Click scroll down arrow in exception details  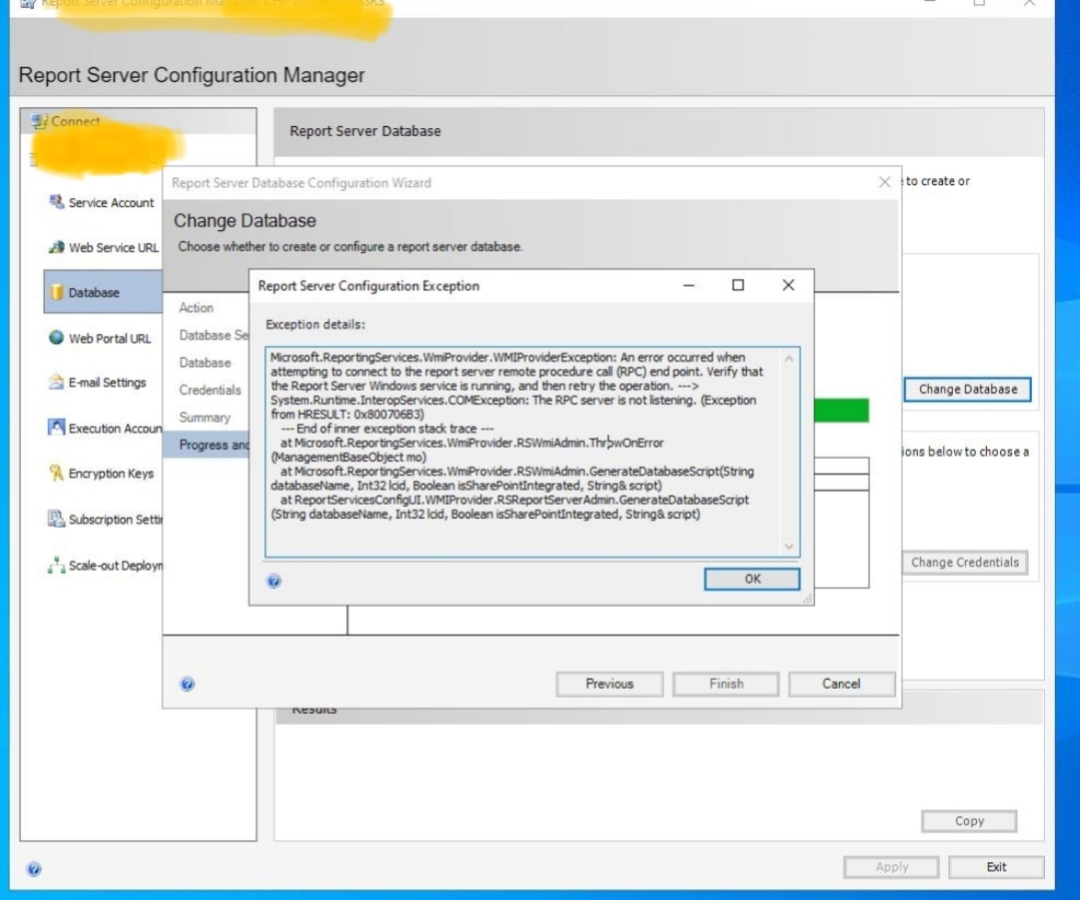pos(789,547)
